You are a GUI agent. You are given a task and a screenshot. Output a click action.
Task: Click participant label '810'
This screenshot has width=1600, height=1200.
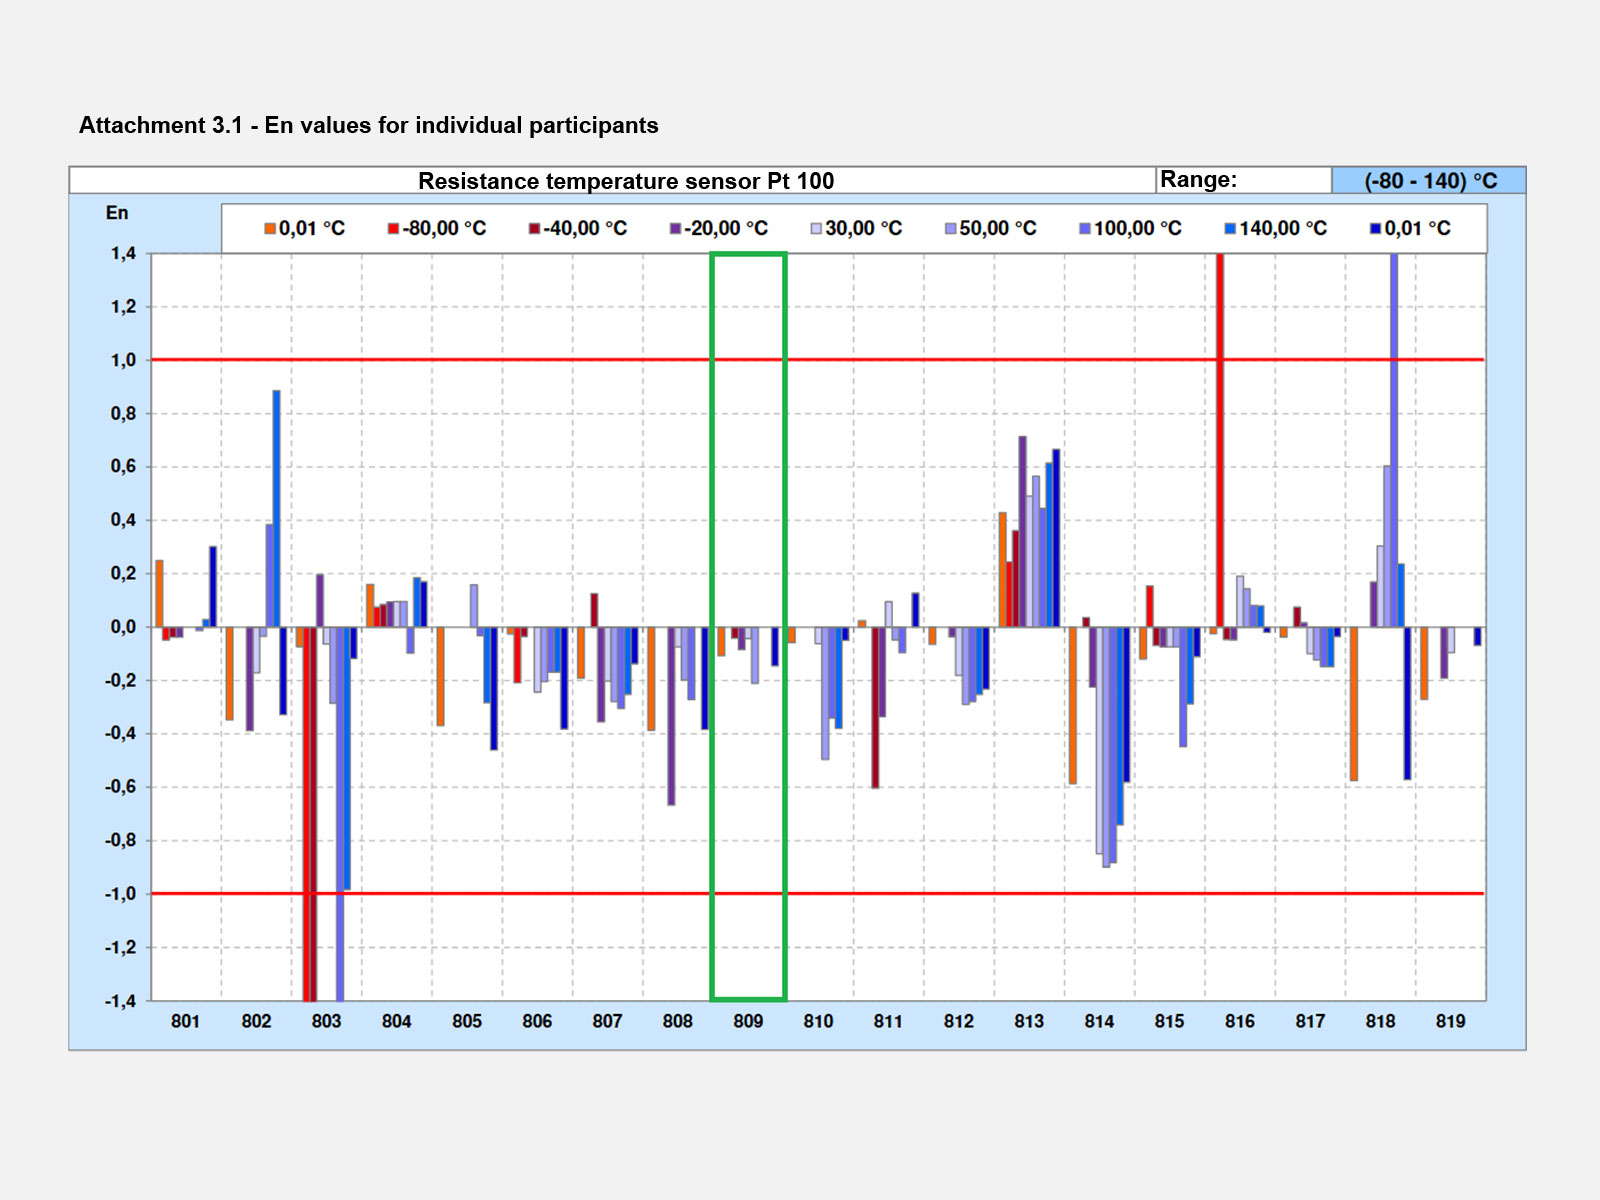tap(818, 1021)
